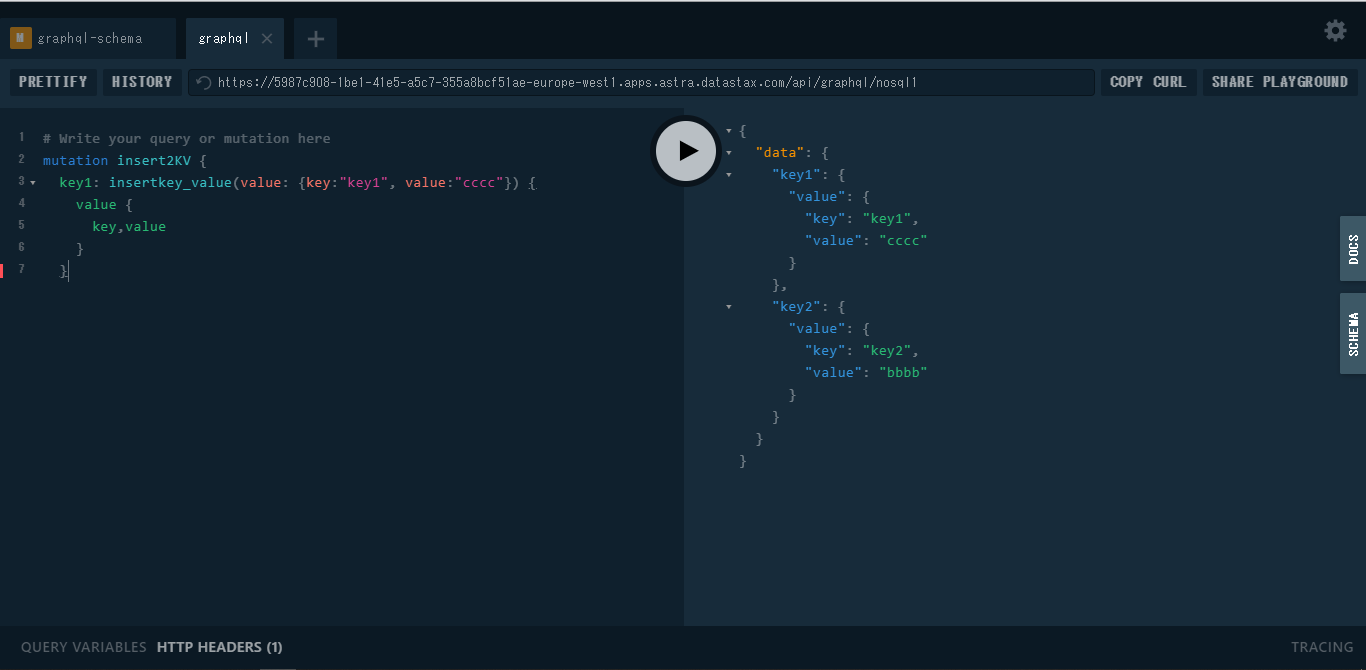Click line number 7 in the gutter
Screen dimensions: 1366x670
[x=21, y=269]
